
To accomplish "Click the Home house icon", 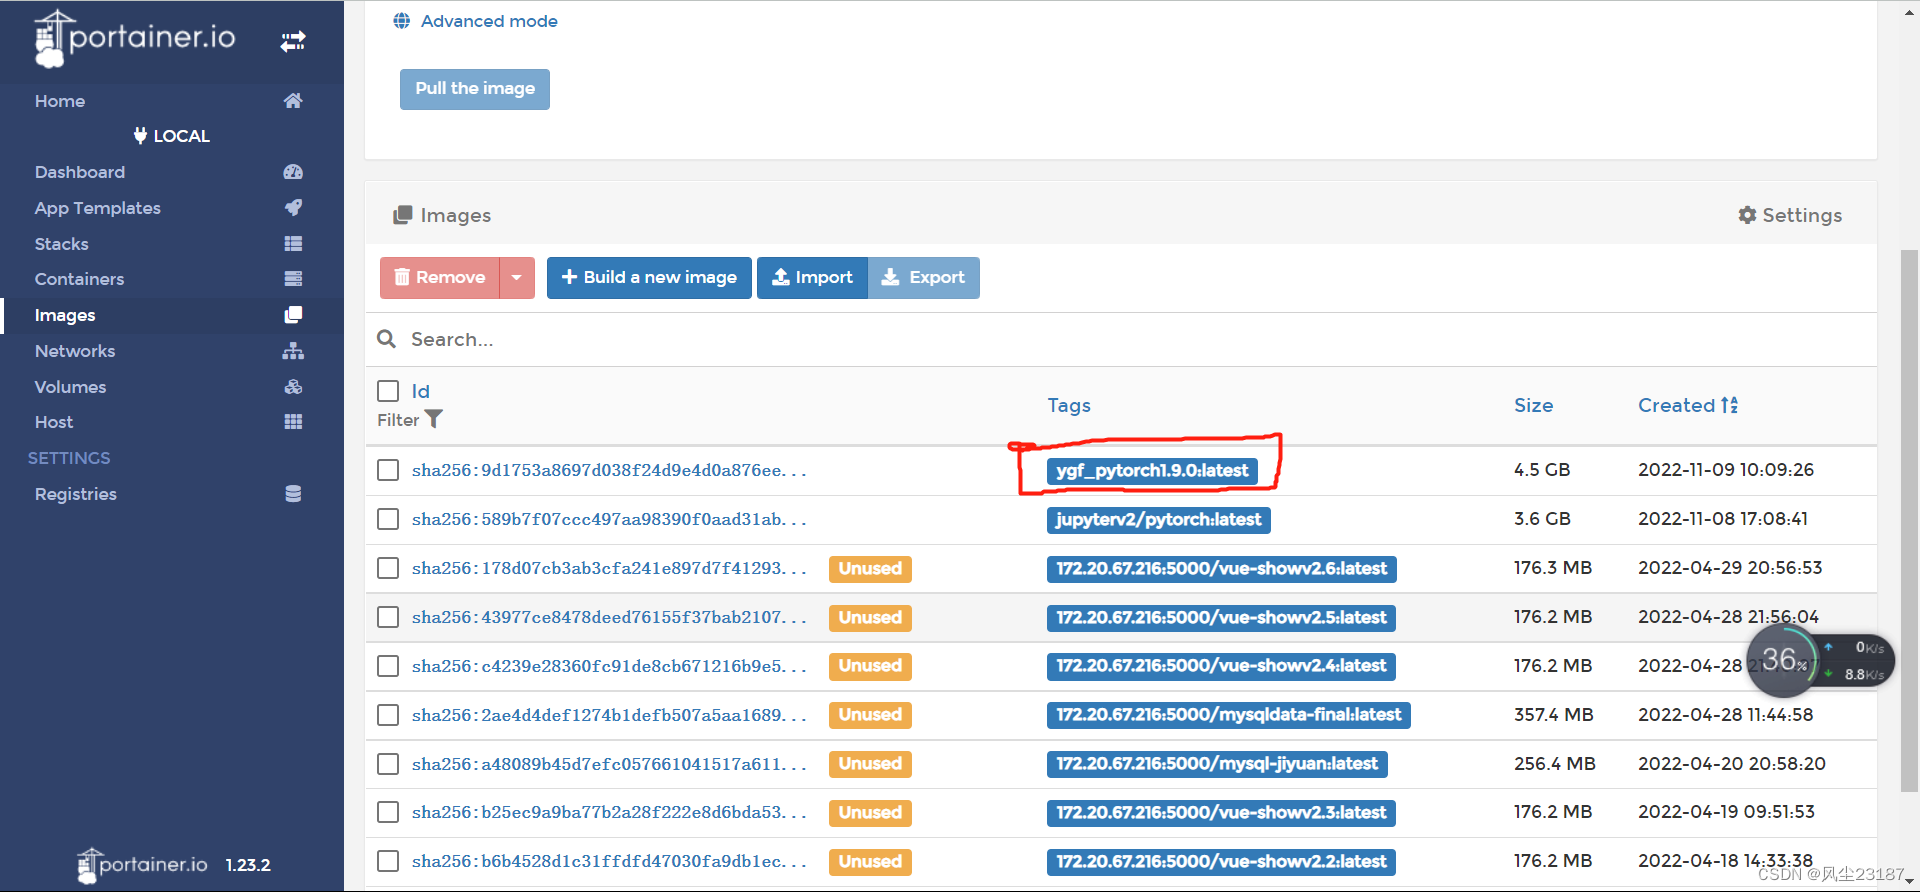I will 293,100.
